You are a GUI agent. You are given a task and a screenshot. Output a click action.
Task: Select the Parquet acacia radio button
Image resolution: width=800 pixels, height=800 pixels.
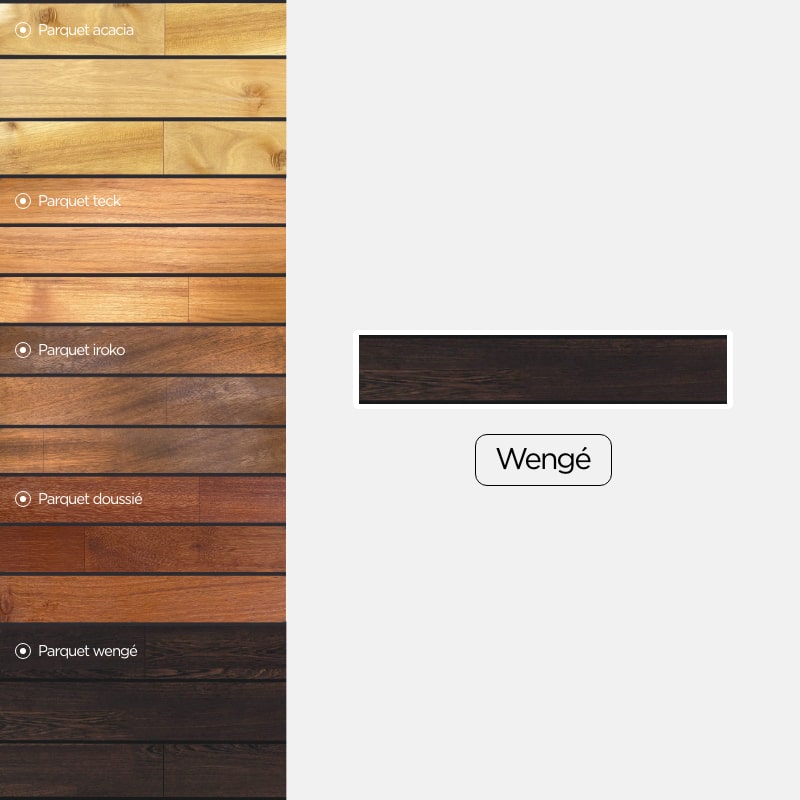point(23,30)
